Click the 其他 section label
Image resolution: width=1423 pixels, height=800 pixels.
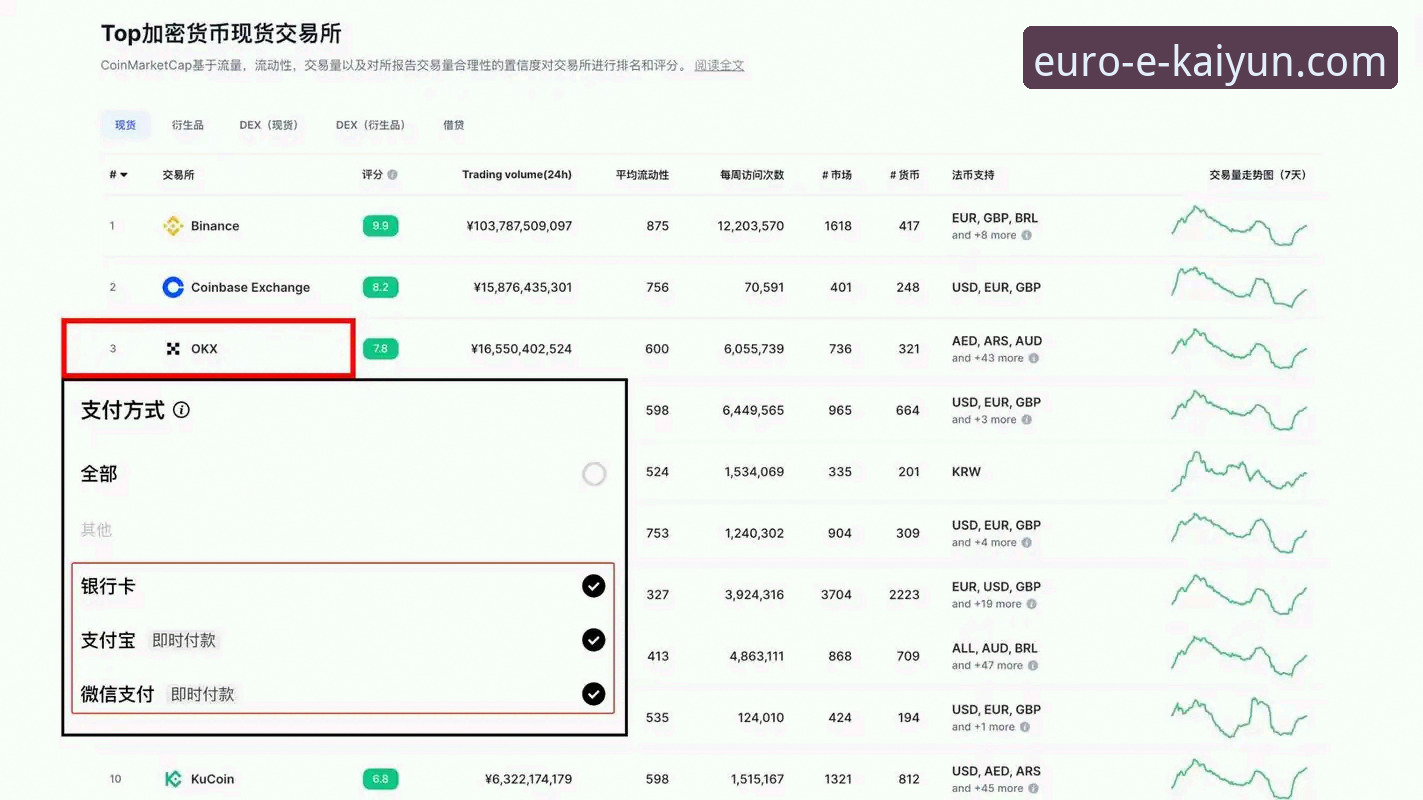[96, 530]
